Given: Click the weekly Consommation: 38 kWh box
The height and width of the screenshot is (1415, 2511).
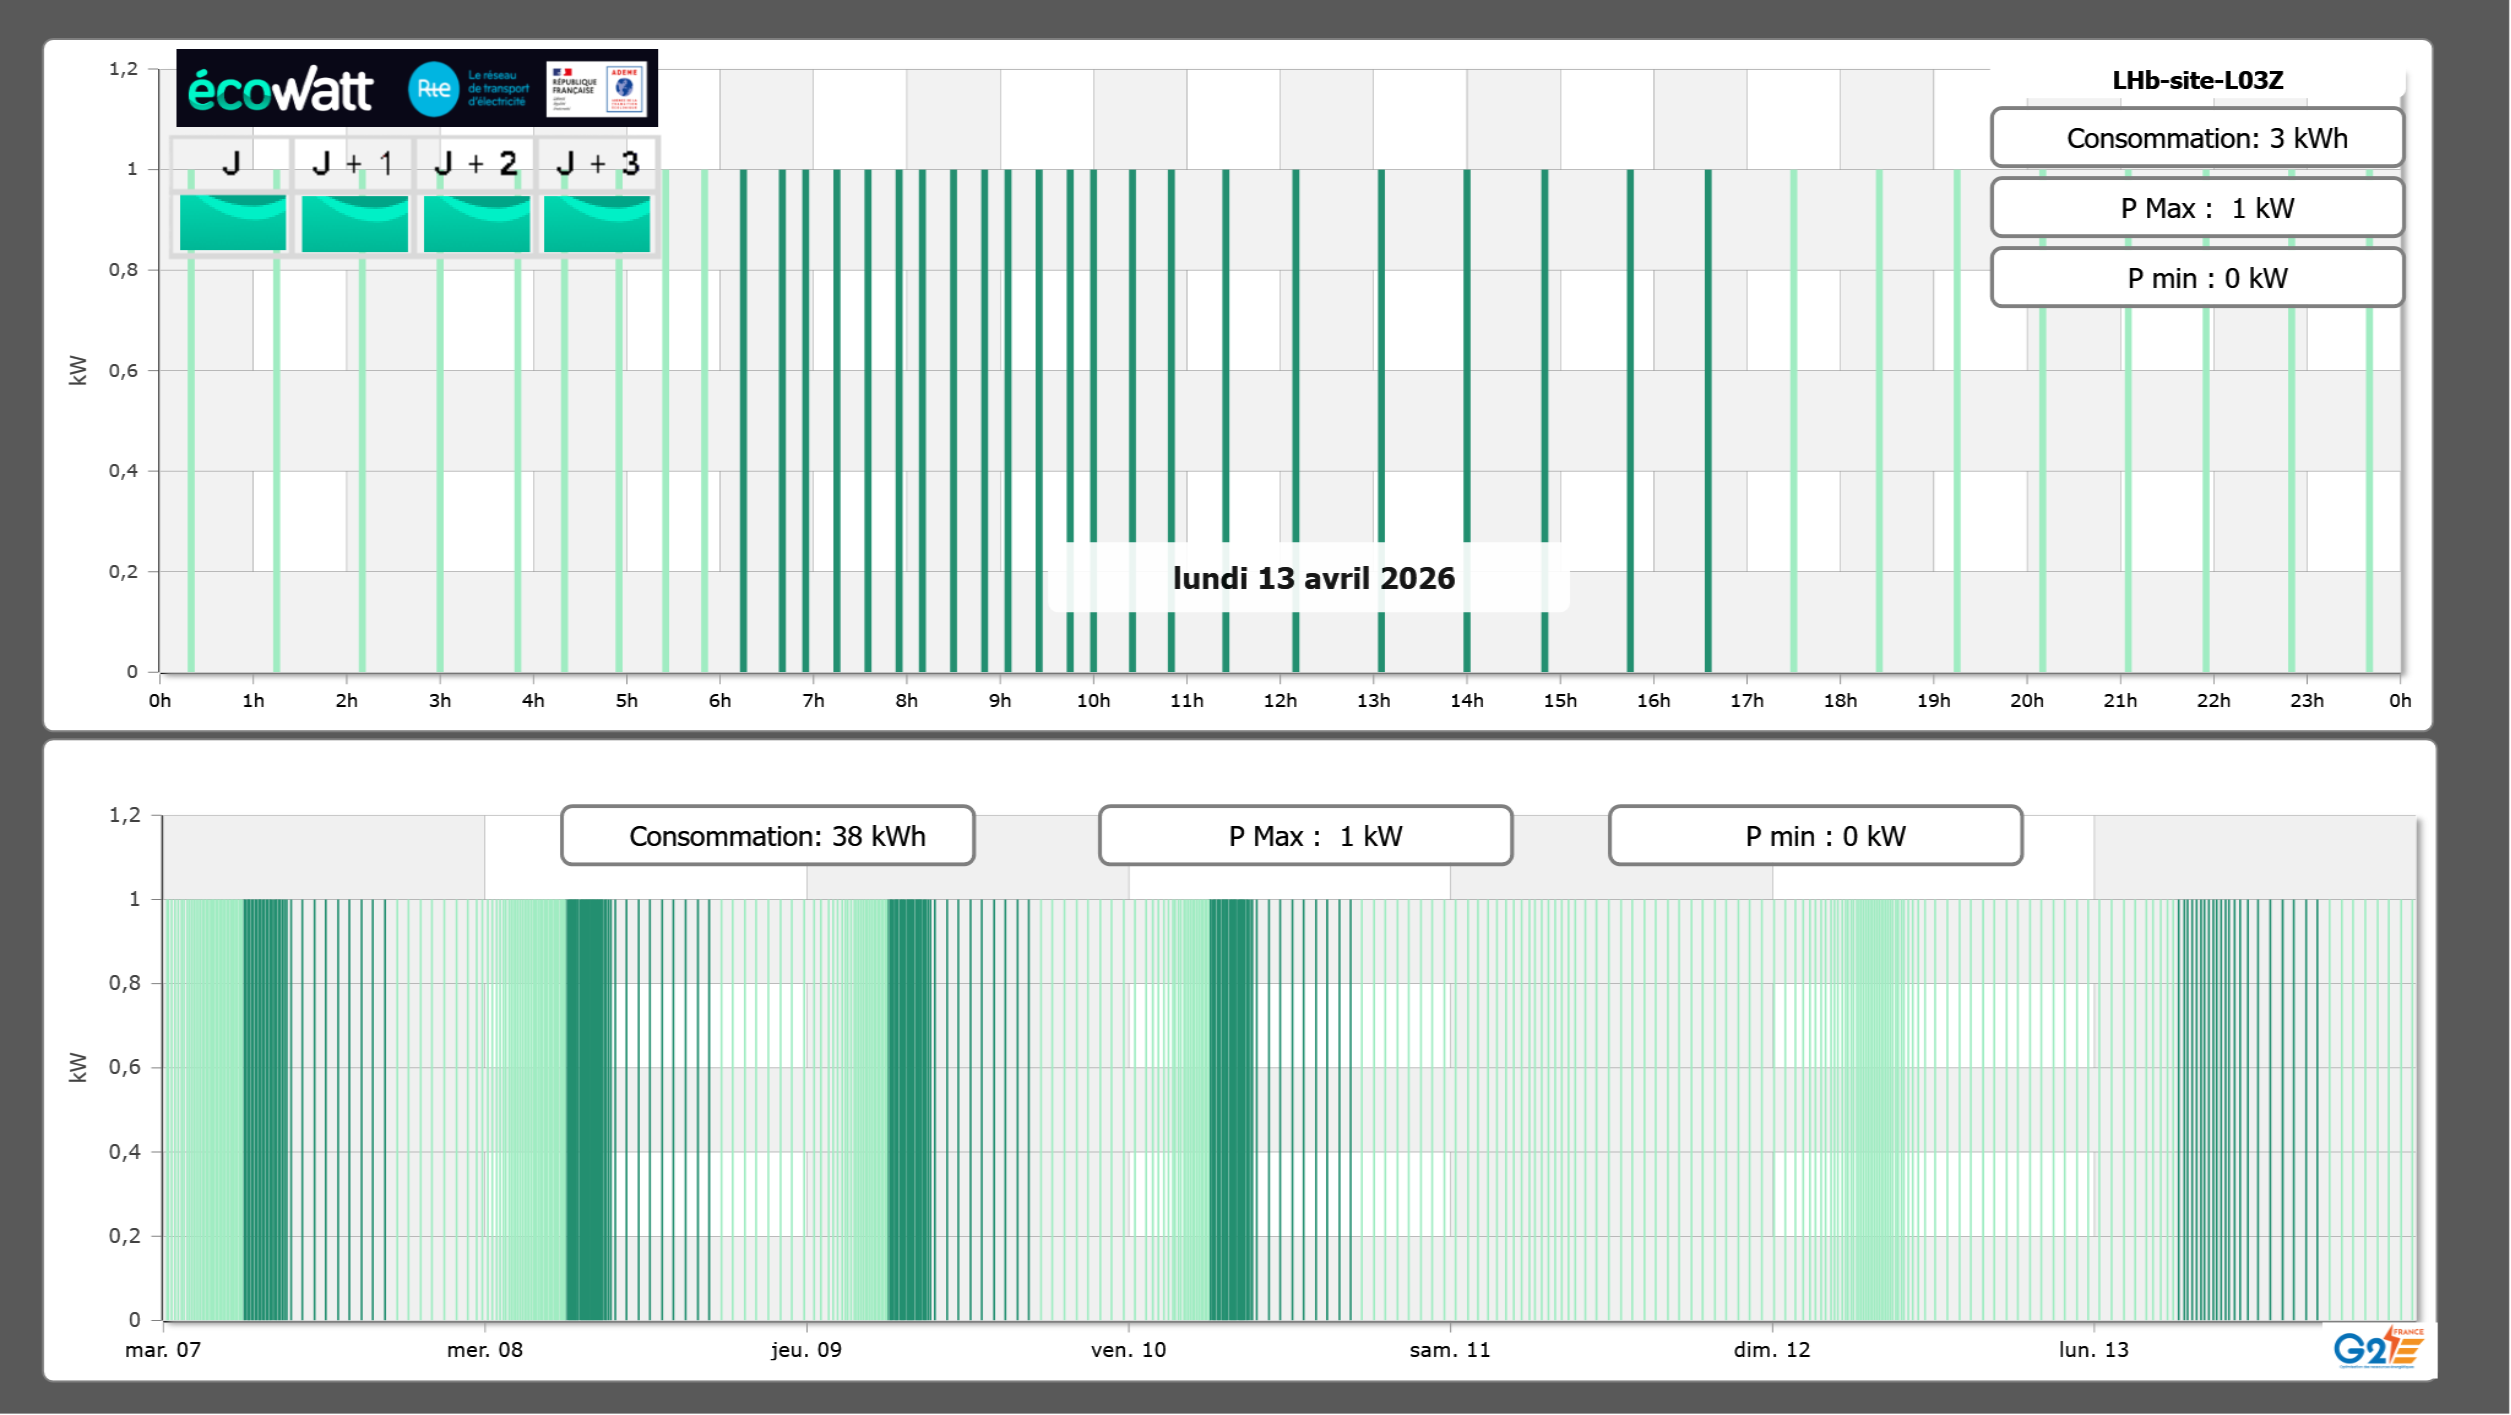Looking at the screenshot, I should coord(767,836).
